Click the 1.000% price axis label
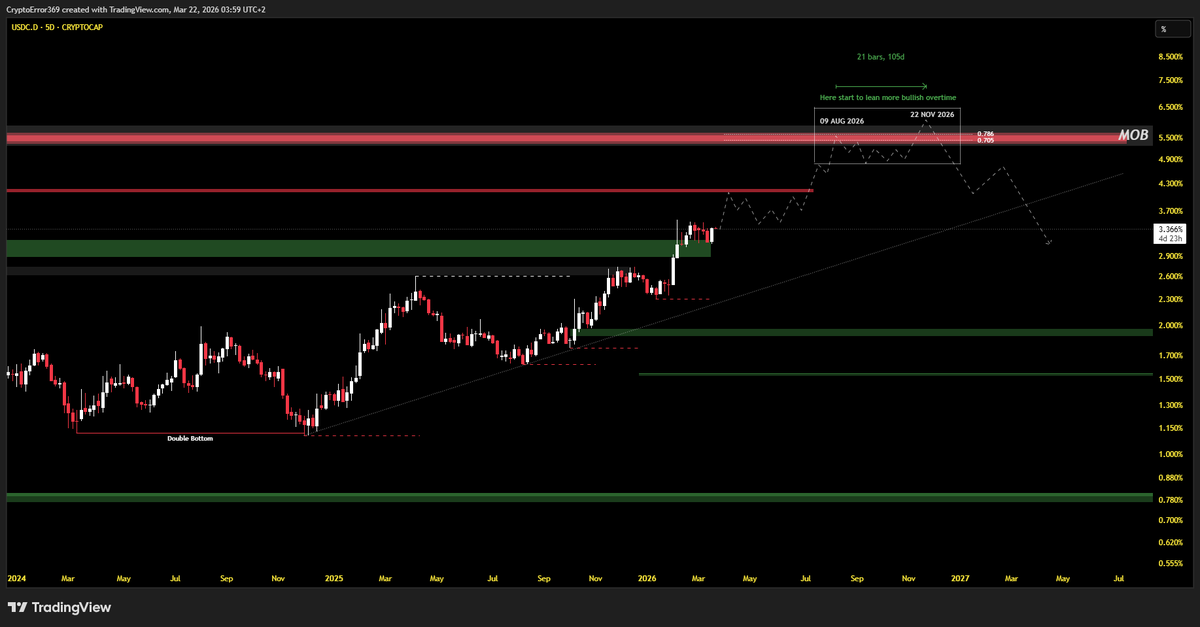The image size is (1200, 627). [x=1170, y=454]
